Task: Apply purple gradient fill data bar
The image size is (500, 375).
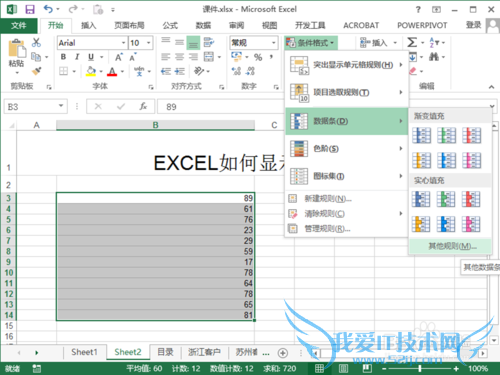Action: [472, 160]
